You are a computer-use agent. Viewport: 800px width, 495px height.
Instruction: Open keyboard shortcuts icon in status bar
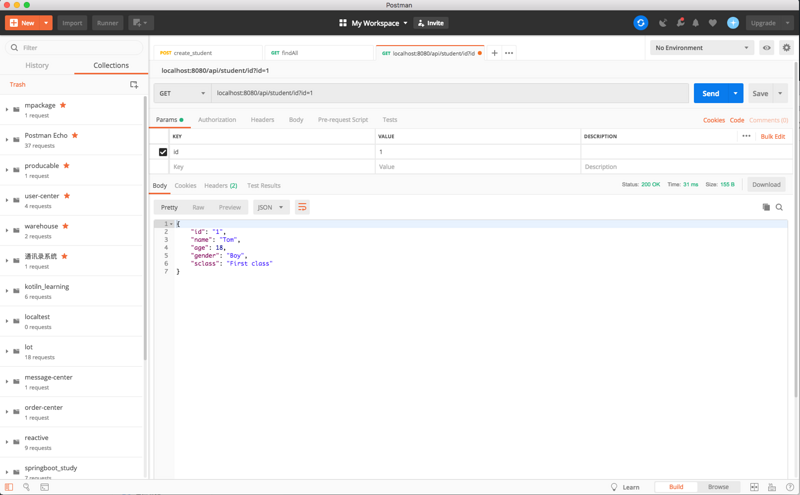[x=772, y=487]
